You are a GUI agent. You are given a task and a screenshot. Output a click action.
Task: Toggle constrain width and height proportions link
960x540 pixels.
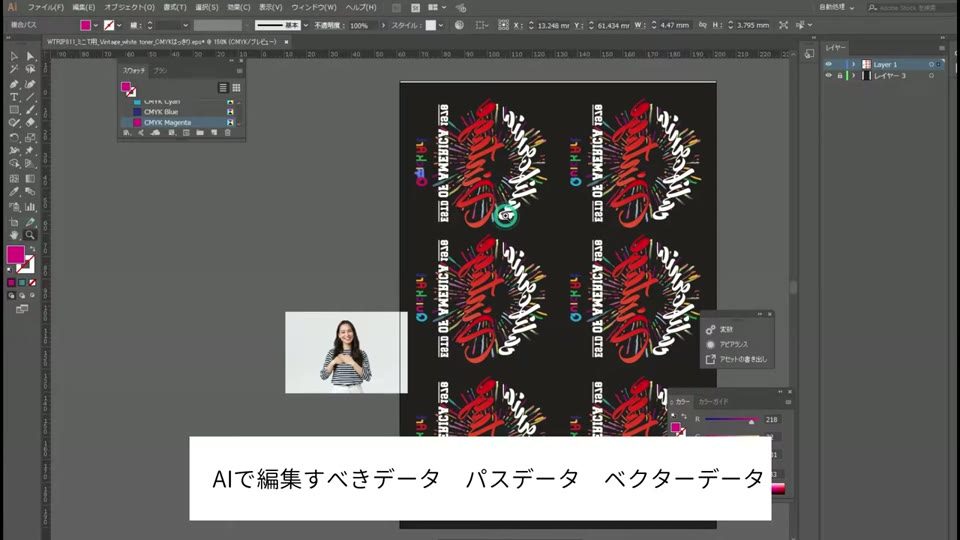coord(702,25)
